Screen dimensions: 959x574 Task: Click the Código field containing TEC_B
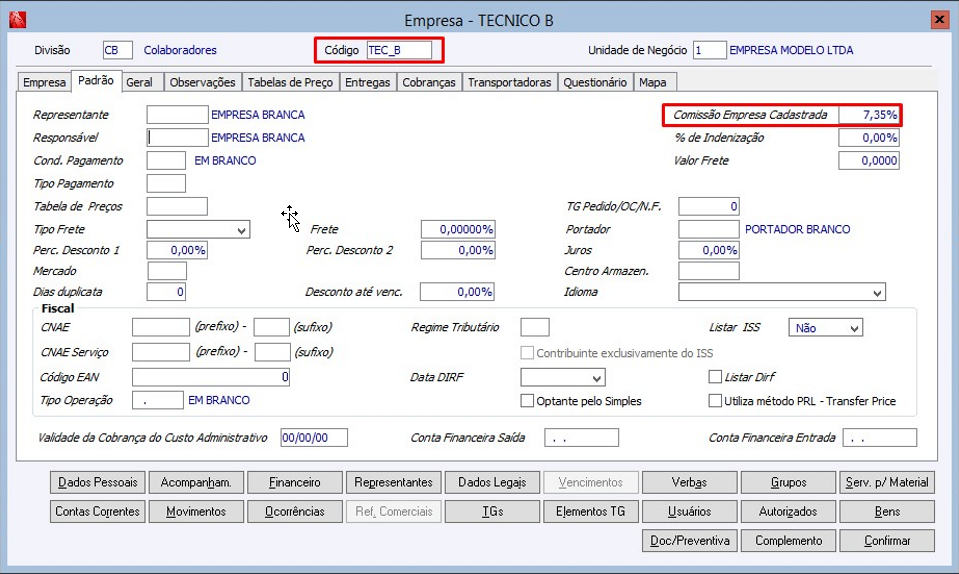[399, 50]
